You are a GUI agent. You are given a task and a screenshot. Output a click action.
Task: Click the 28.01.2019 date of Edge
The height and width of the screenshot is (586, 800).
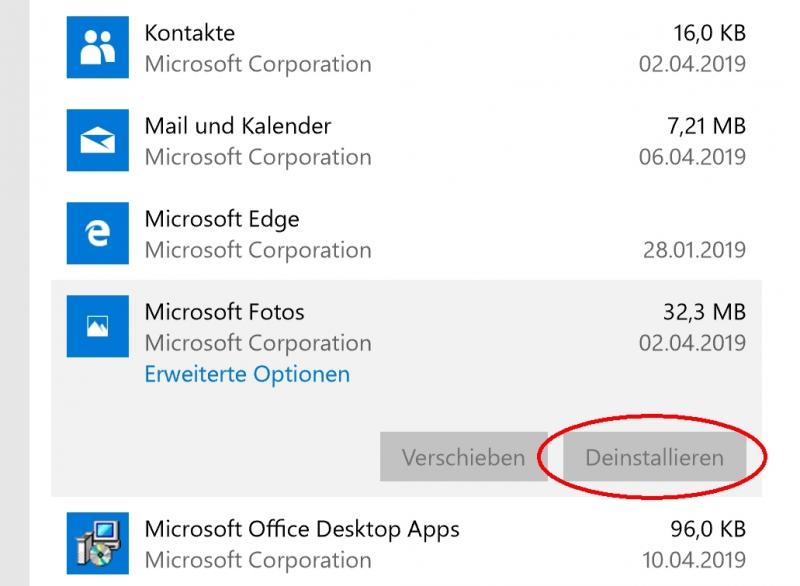[694, 250]
